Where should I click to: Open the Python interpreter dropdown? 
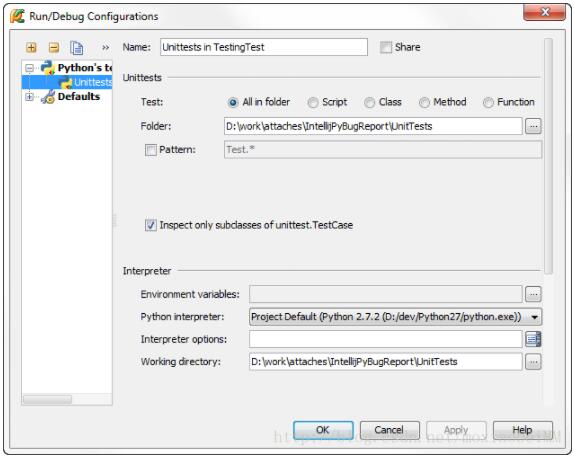coord(395,317)
